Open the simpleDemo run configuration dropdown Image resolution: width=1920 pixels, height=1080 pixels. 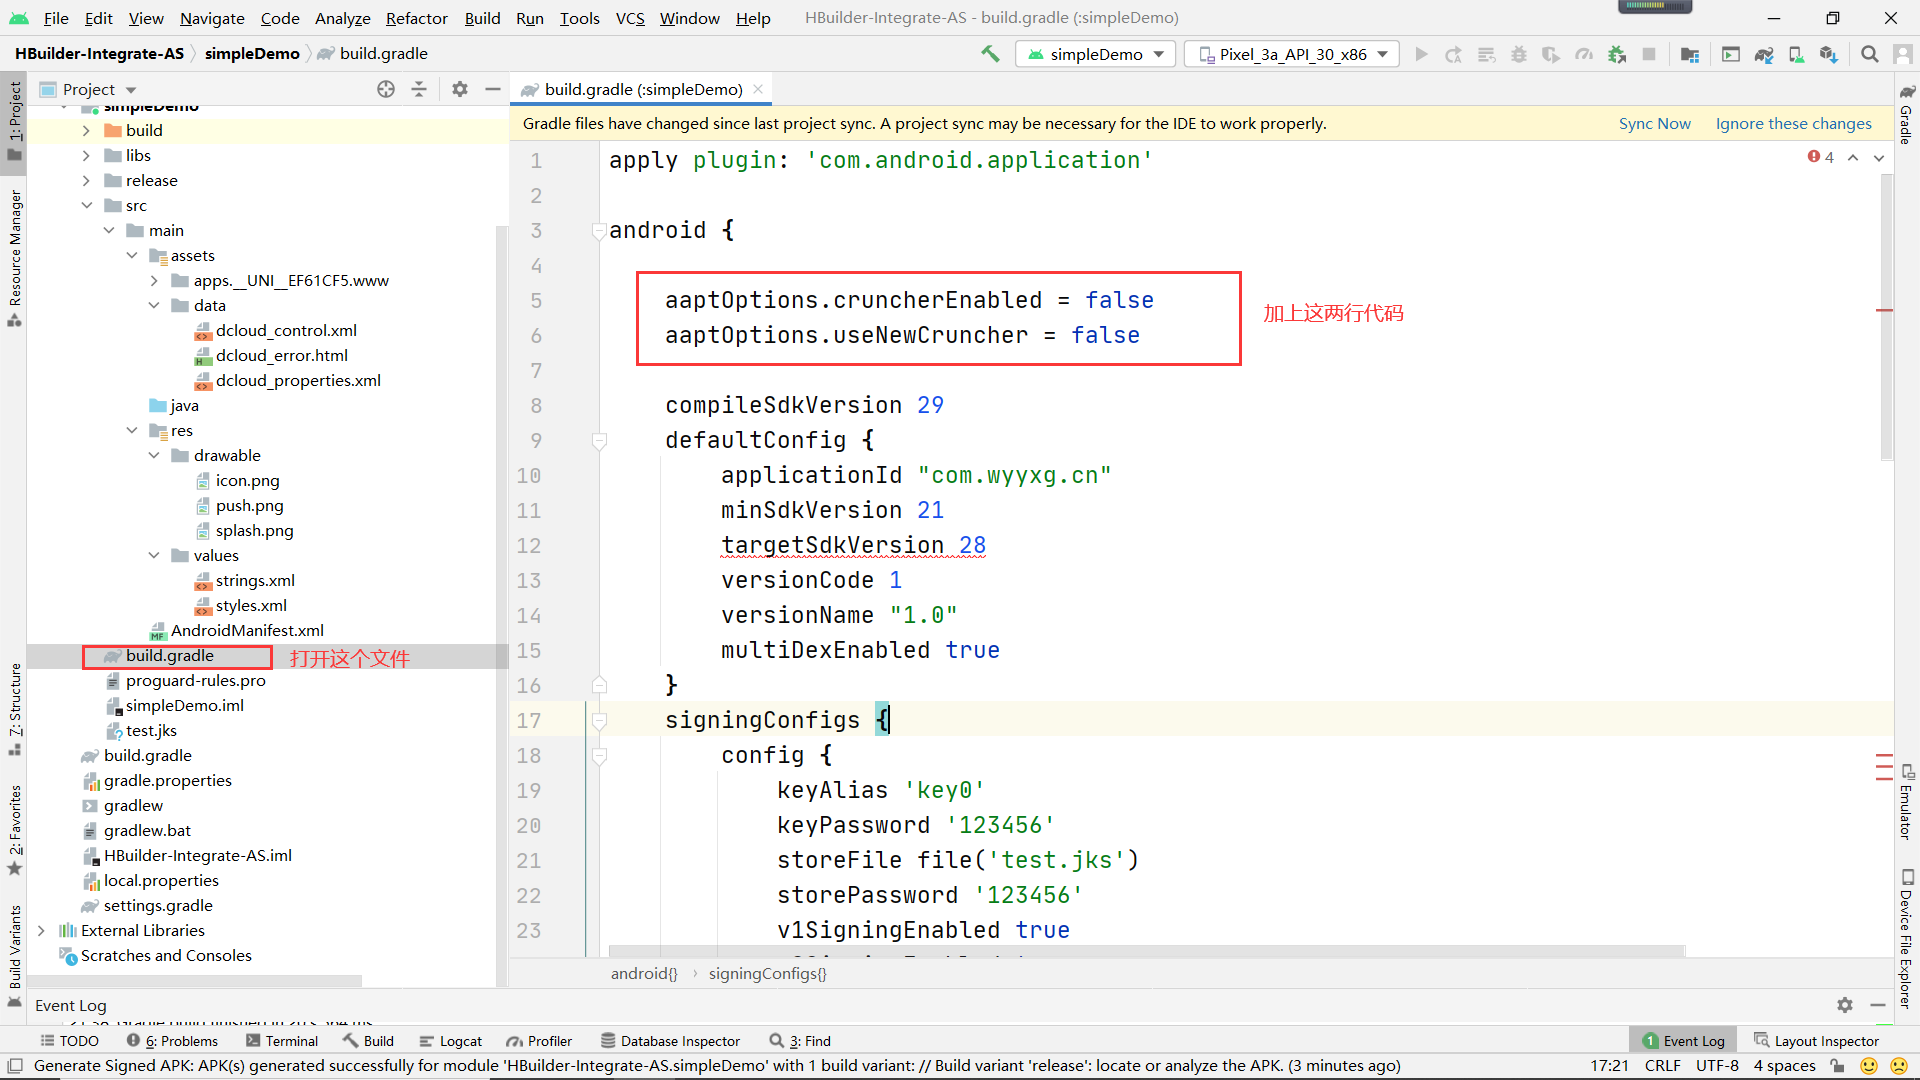(1096, 54)
